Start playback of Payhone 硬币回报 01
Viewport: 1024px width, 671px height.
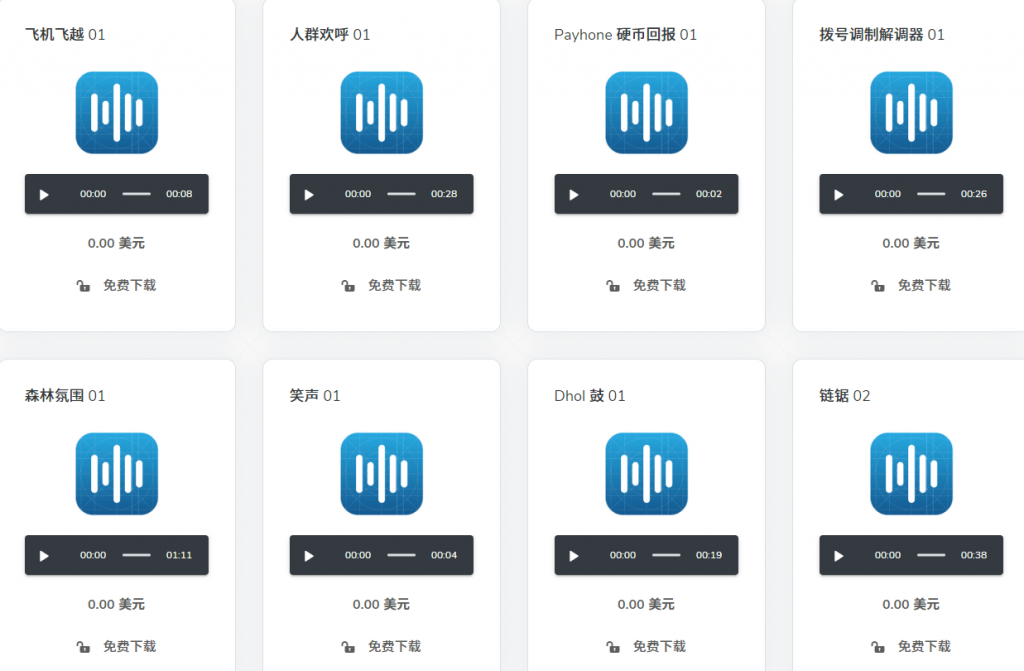click(x=574, y=194)
